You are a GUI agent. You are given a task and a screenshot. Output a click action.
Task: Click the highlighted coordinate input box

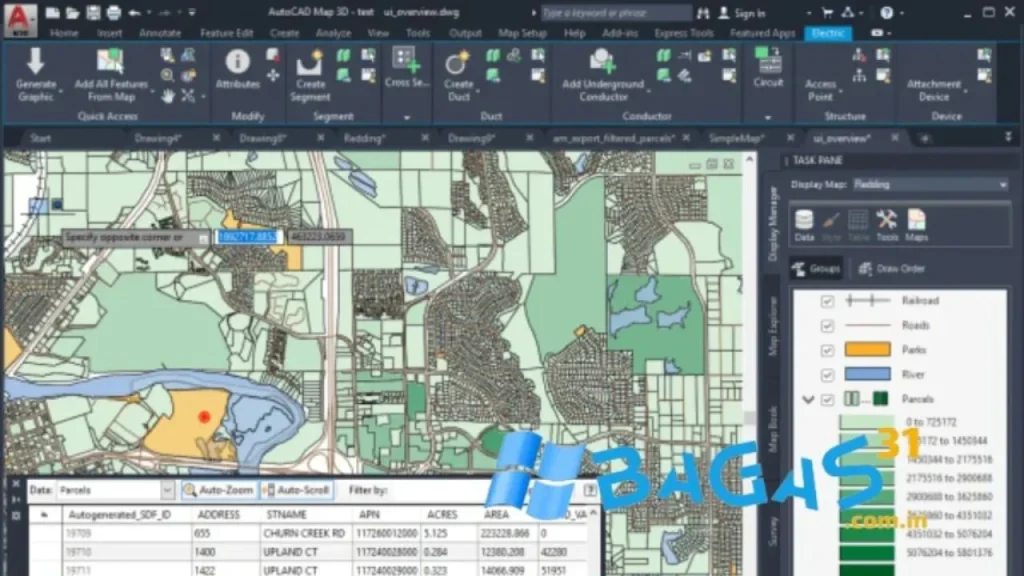(248, 236)
